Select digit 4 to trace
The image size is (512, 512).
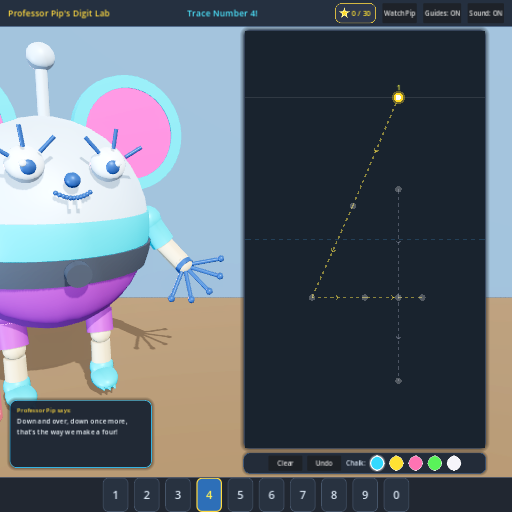pyautogui.click(x=209, y=495)
